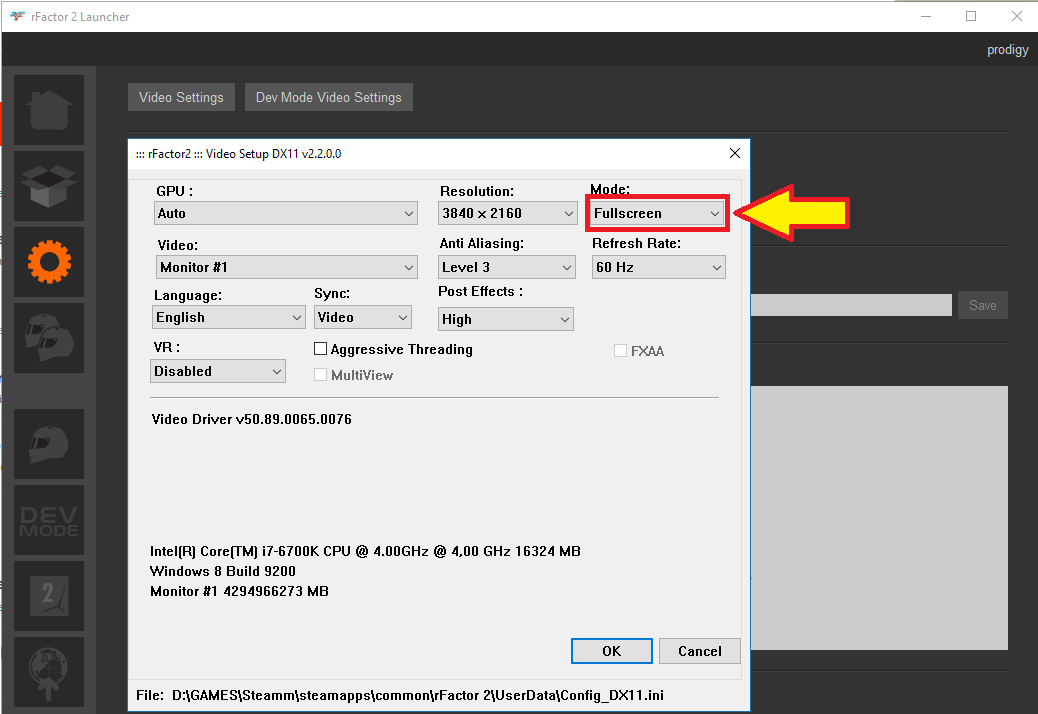
Task: Open the two-helmets multiplayer icon
Action: tap(49, 338)
